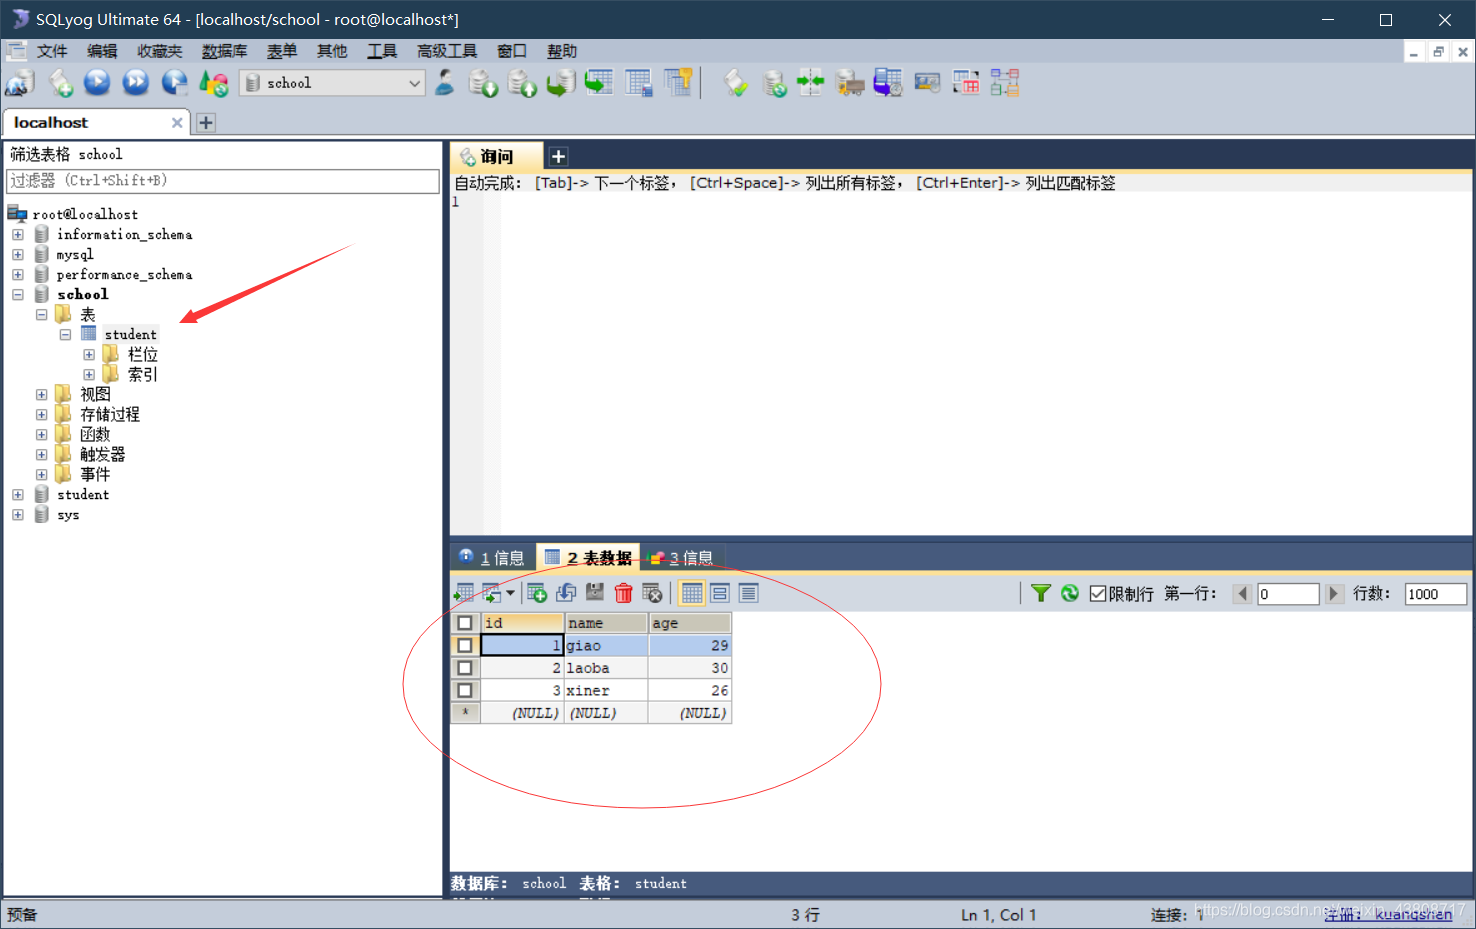1476x929 pixels.
Task: Close the localhost connection tab
Action: click(x=177, y=122)
